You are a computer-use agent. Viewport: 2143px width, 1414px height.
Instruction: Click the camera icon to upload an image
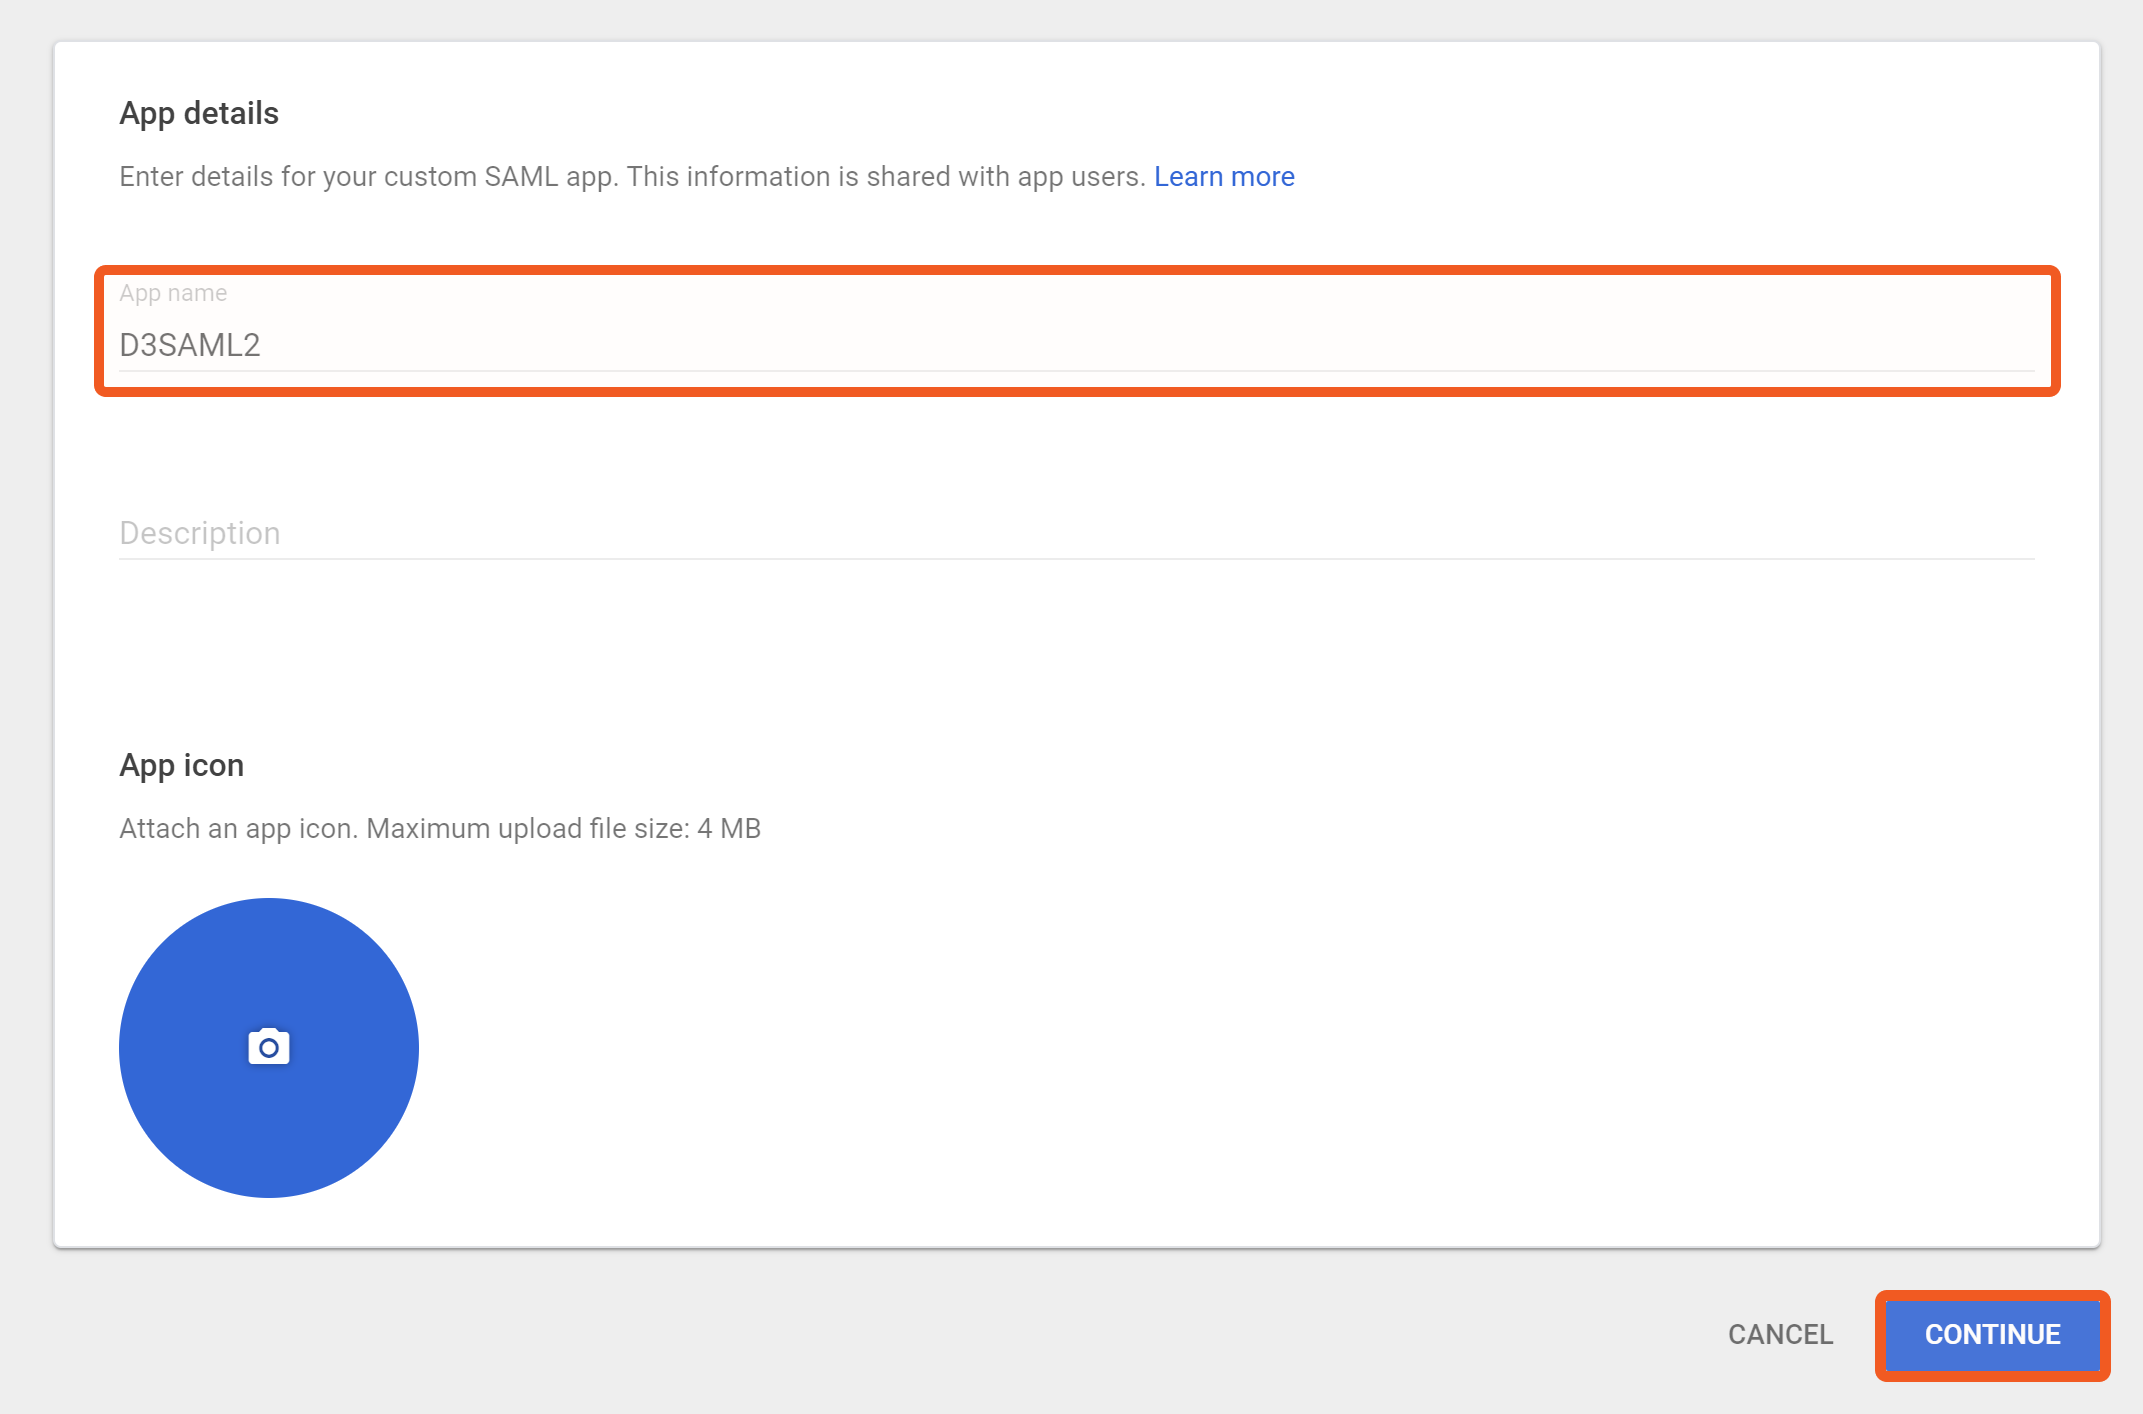(268, 1047)
